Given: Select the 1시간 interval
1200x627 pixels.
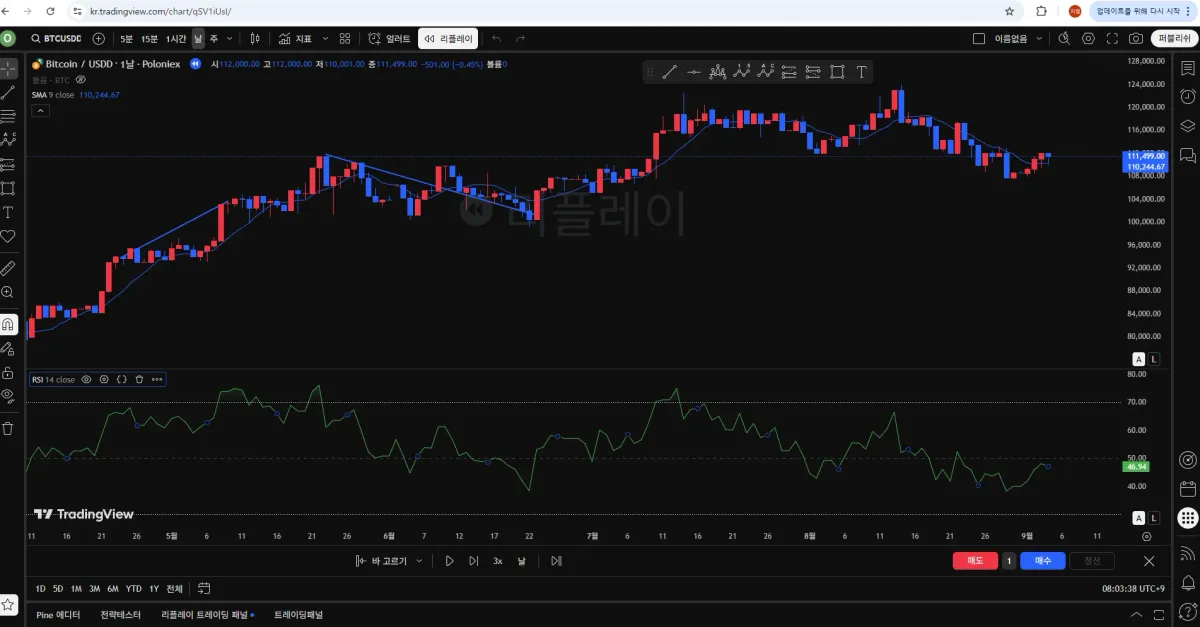Looking at the screenshot, I should tap(176, 39).
